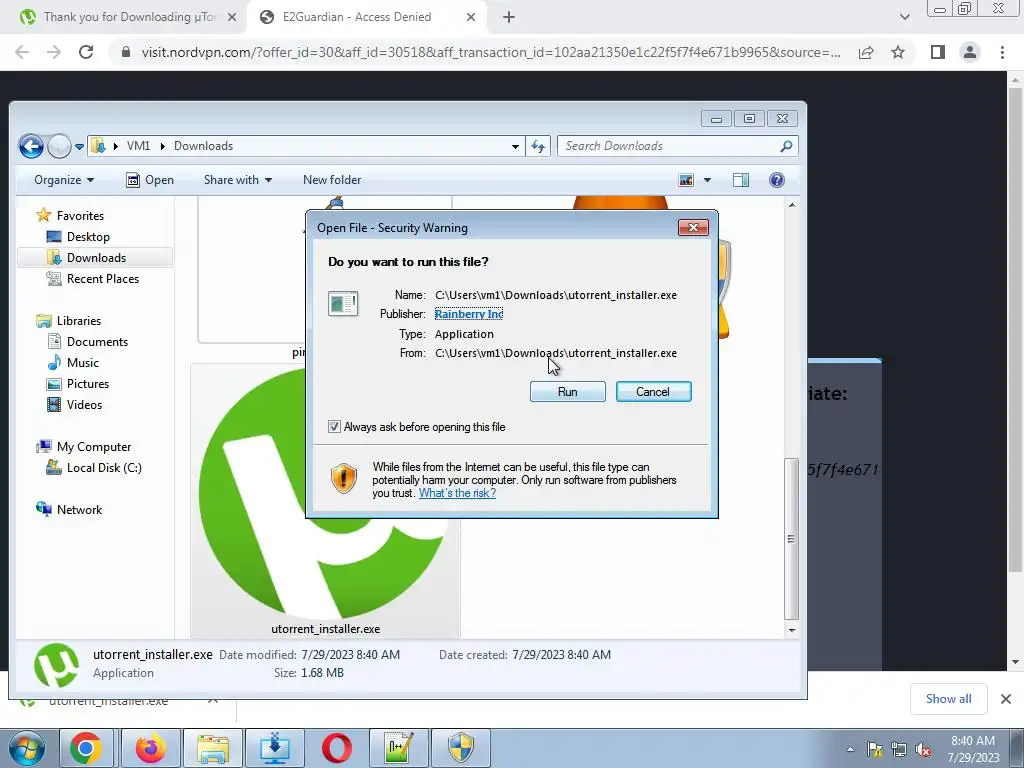Bookmark this page with the star icon
The width and height of the screenshot is (1024, 768).
click(898, 52)
